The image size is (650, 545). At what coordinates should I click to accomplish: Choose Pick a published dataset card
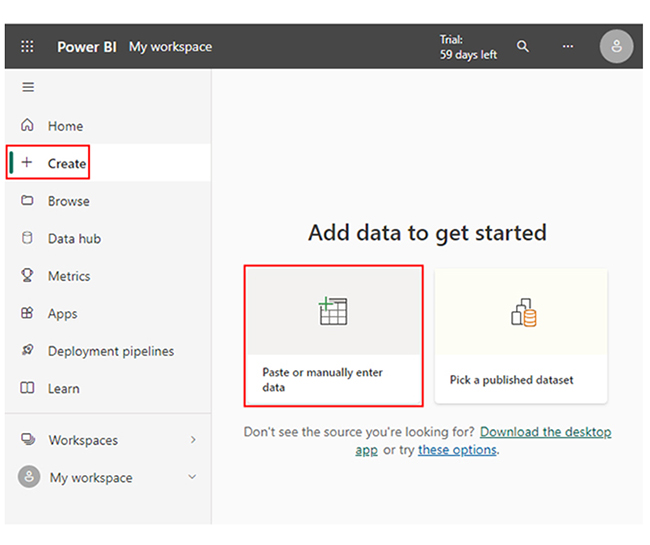(521, 336)
